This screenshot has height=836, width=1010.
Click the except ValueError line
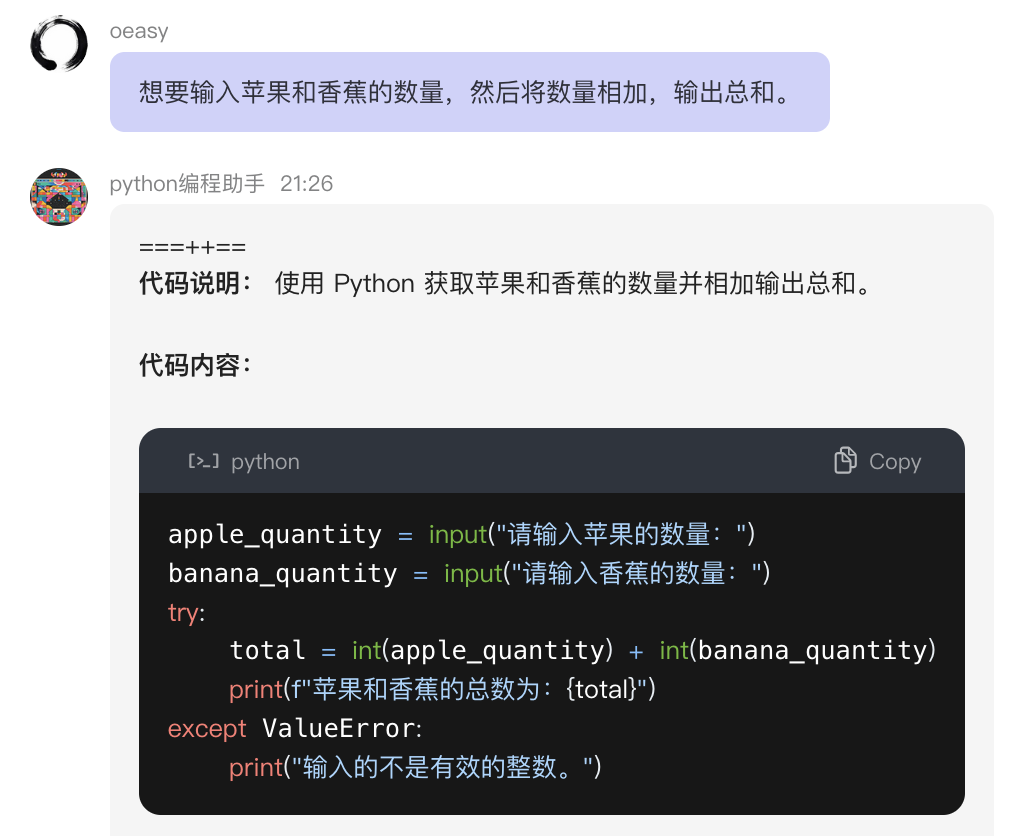295,729
